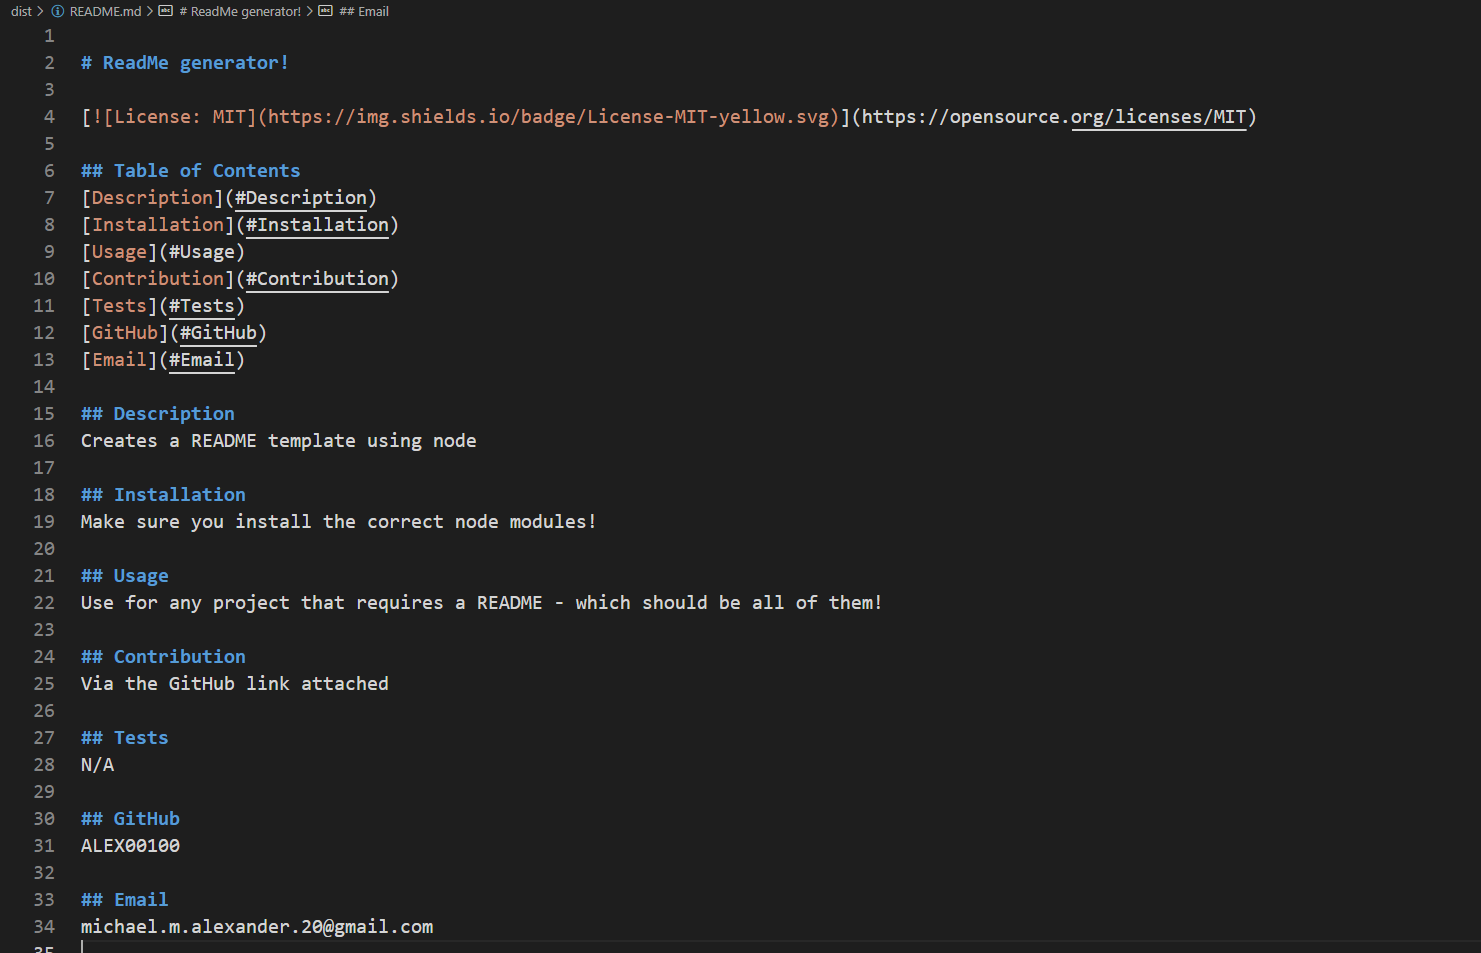This screenshot has height=953, width=1481.
Task: Click the ## Usage heading text
Action: pyautogui.click(x=124, y=575)
